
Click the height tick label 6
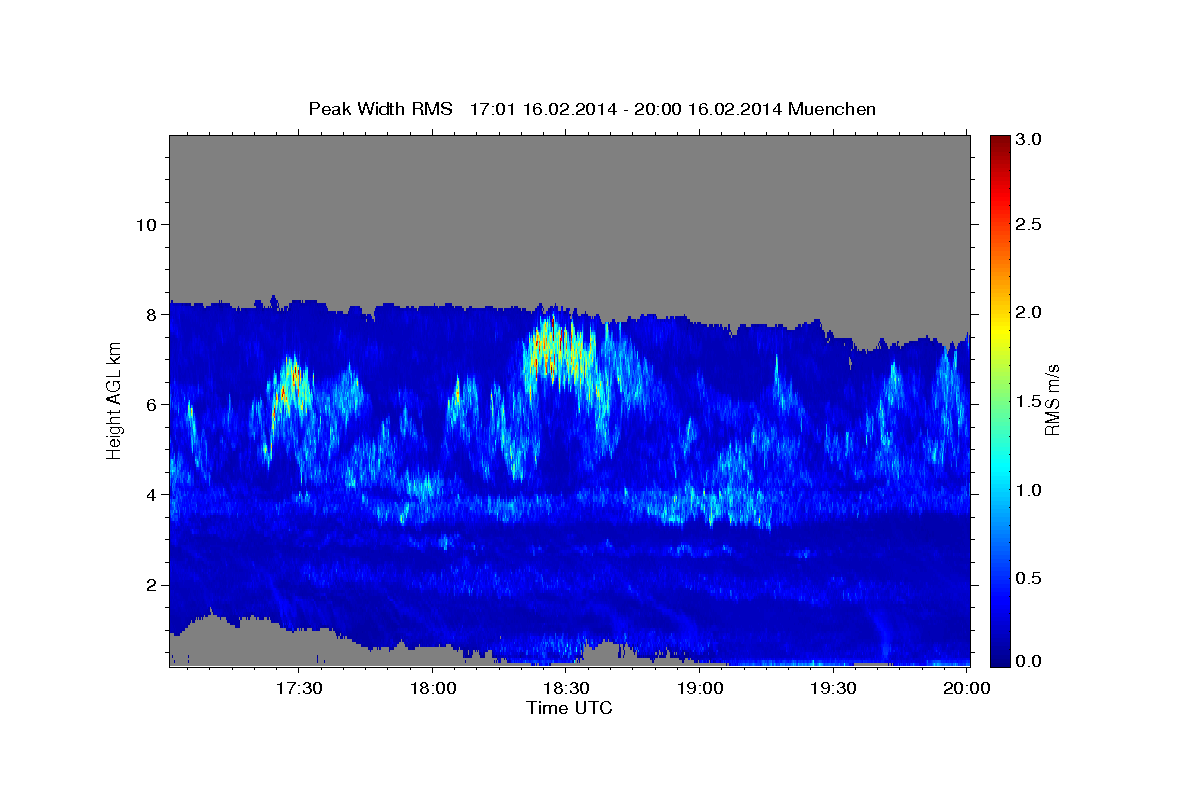point(150,404)
